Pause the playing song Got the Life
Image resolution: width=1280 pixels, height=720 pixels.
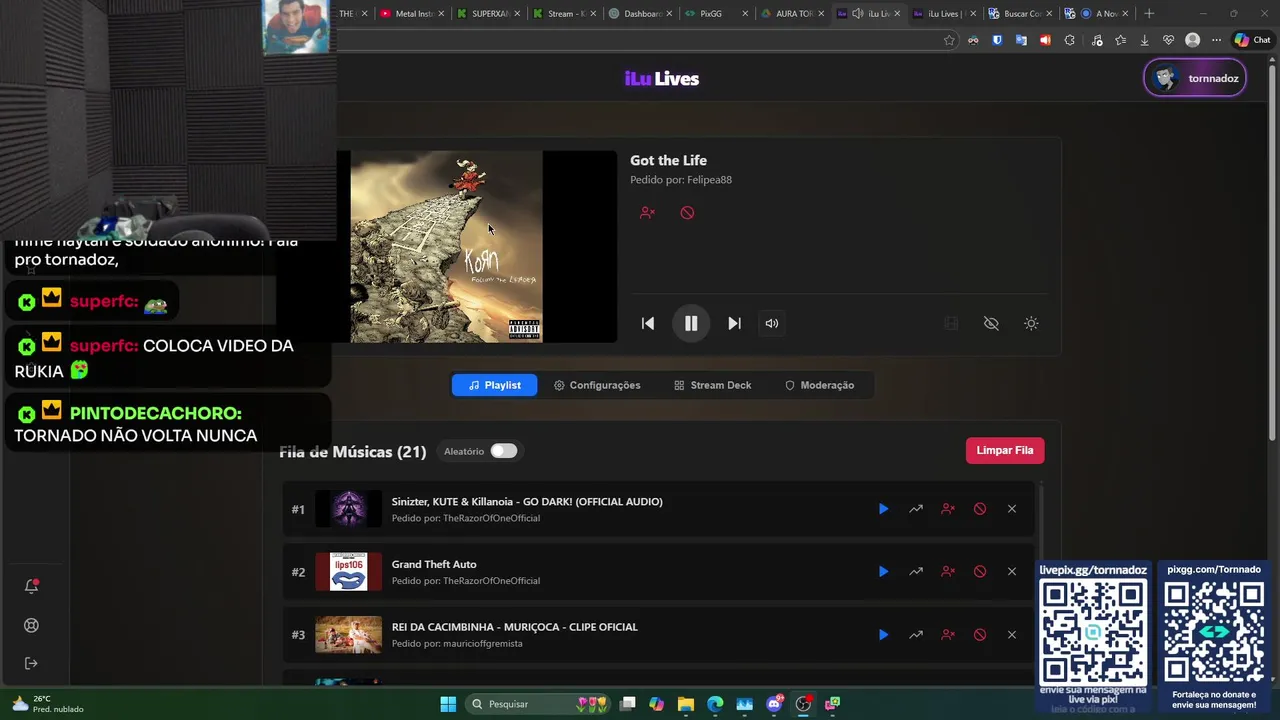(691, 323)
